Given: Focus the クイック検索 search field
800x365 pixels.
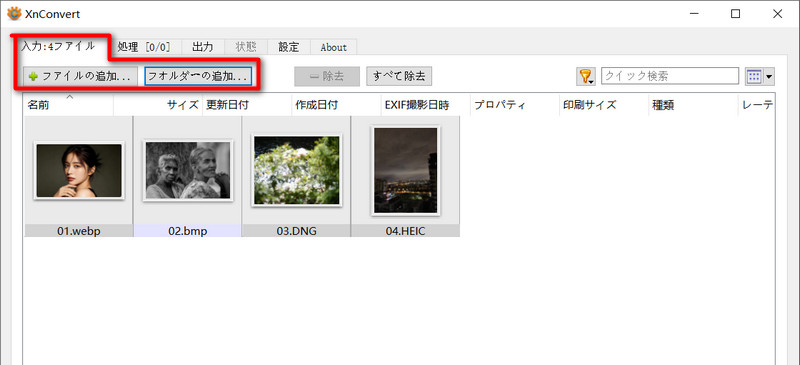Looking at the screenshot, I should coord(670,77).
